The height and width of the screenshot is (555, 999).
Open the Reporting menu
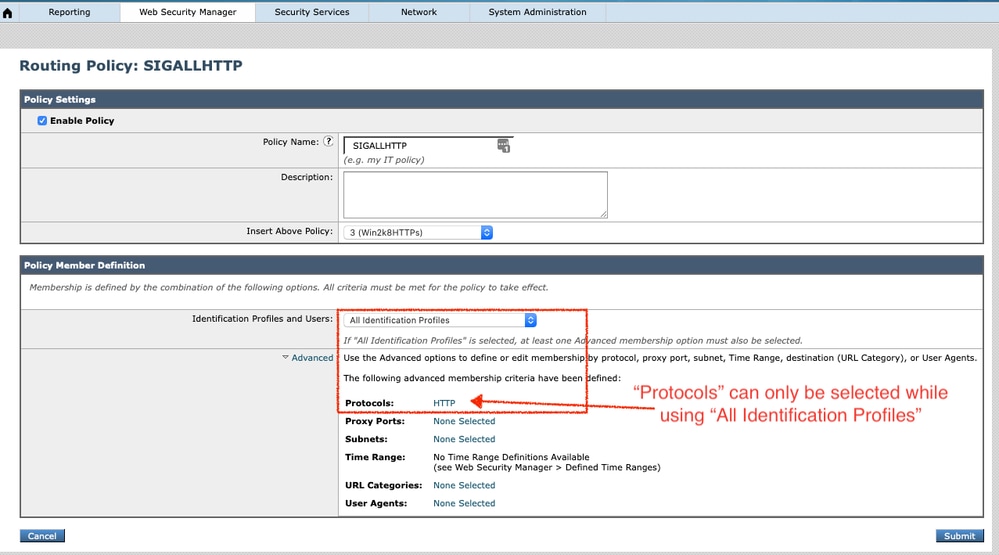tap(69, 12)
